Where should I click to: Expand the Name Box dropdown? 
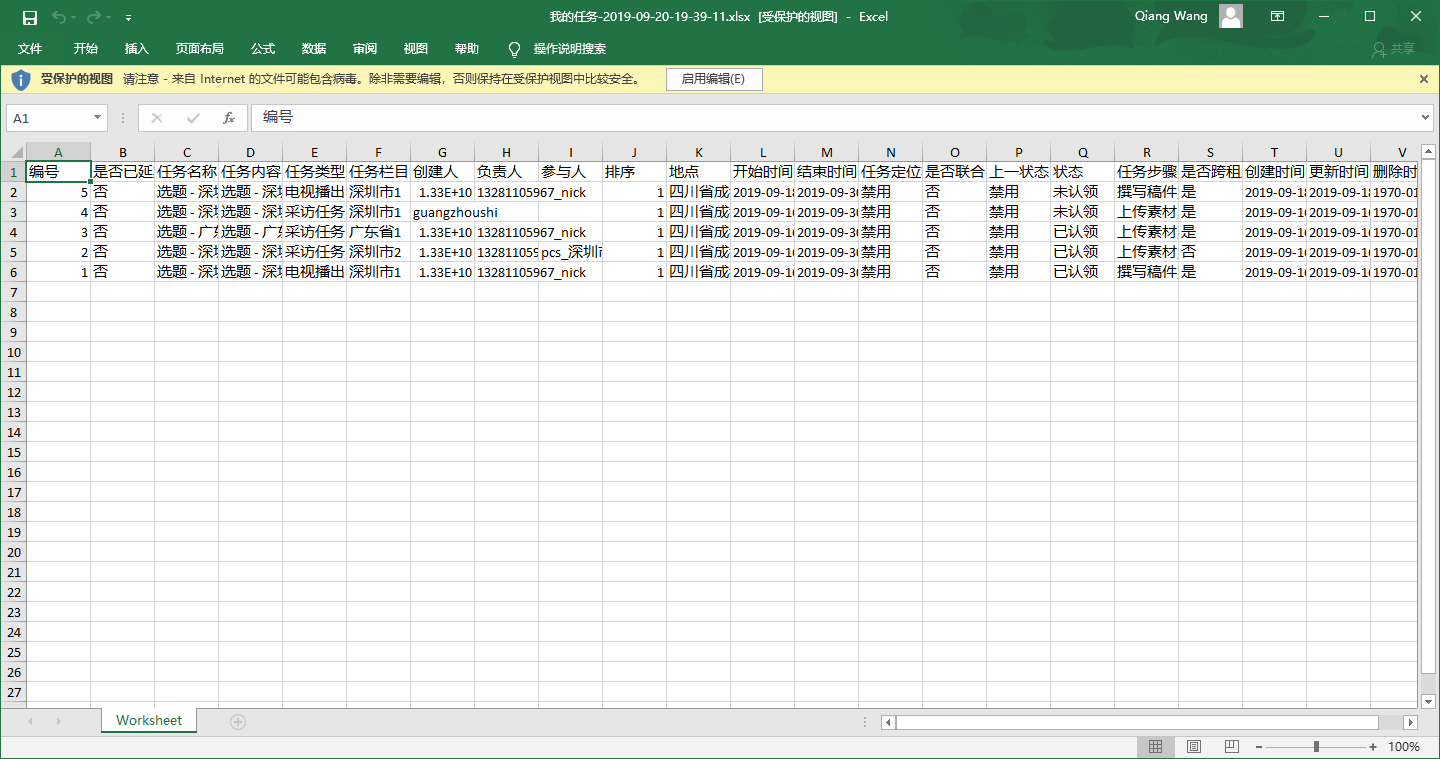tap(97, 118)
